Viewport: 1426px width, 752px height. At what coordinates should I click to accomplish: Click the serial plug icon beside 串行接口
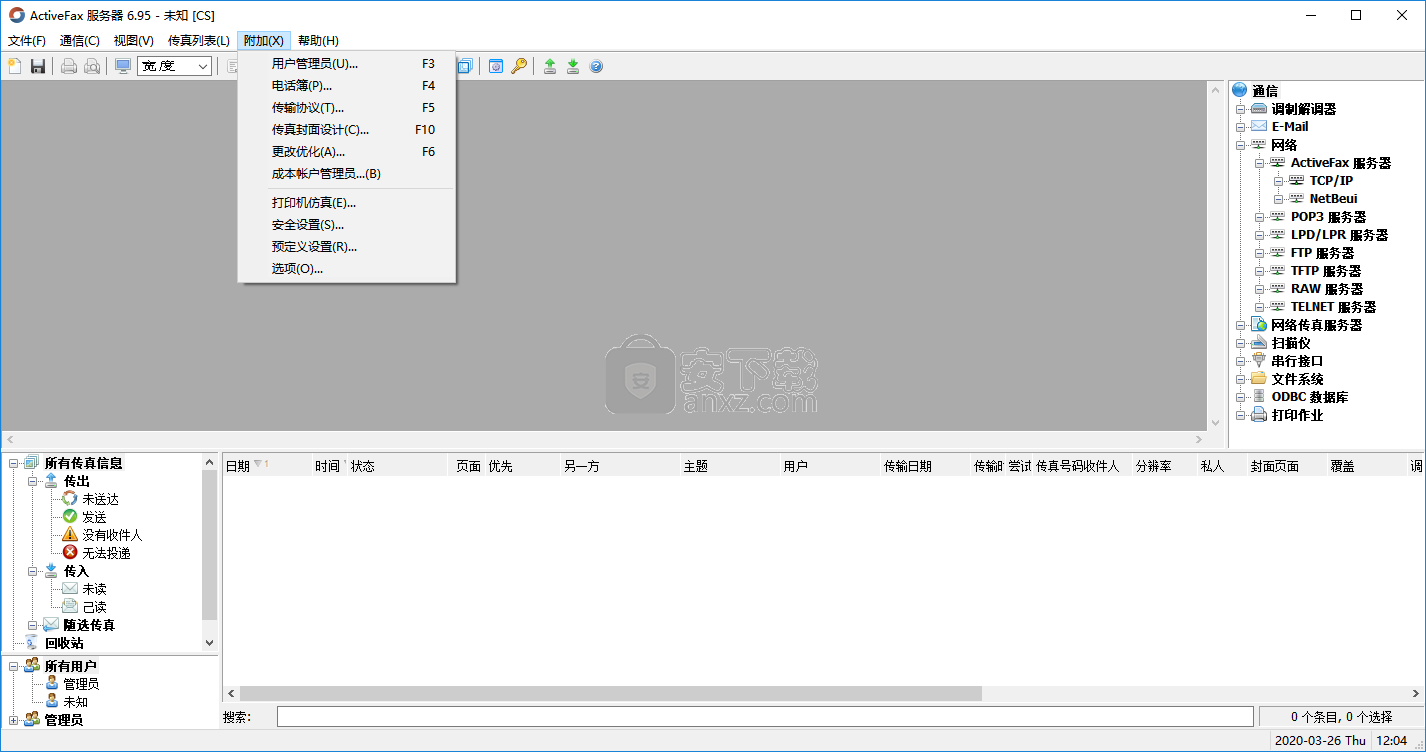tap(1259, 361)
